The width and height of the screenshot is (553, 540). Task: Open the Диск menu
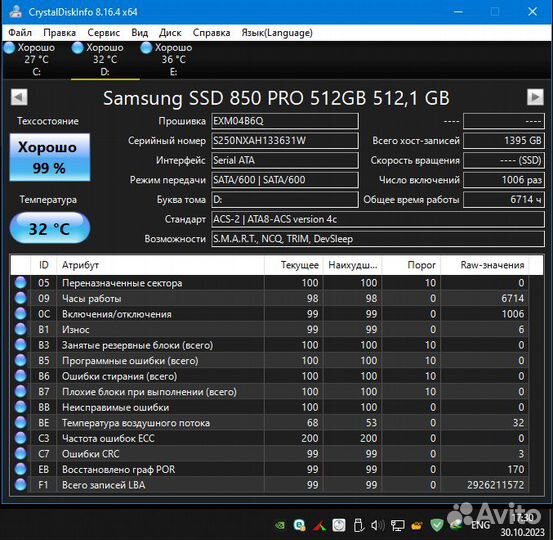click(170, 33)
